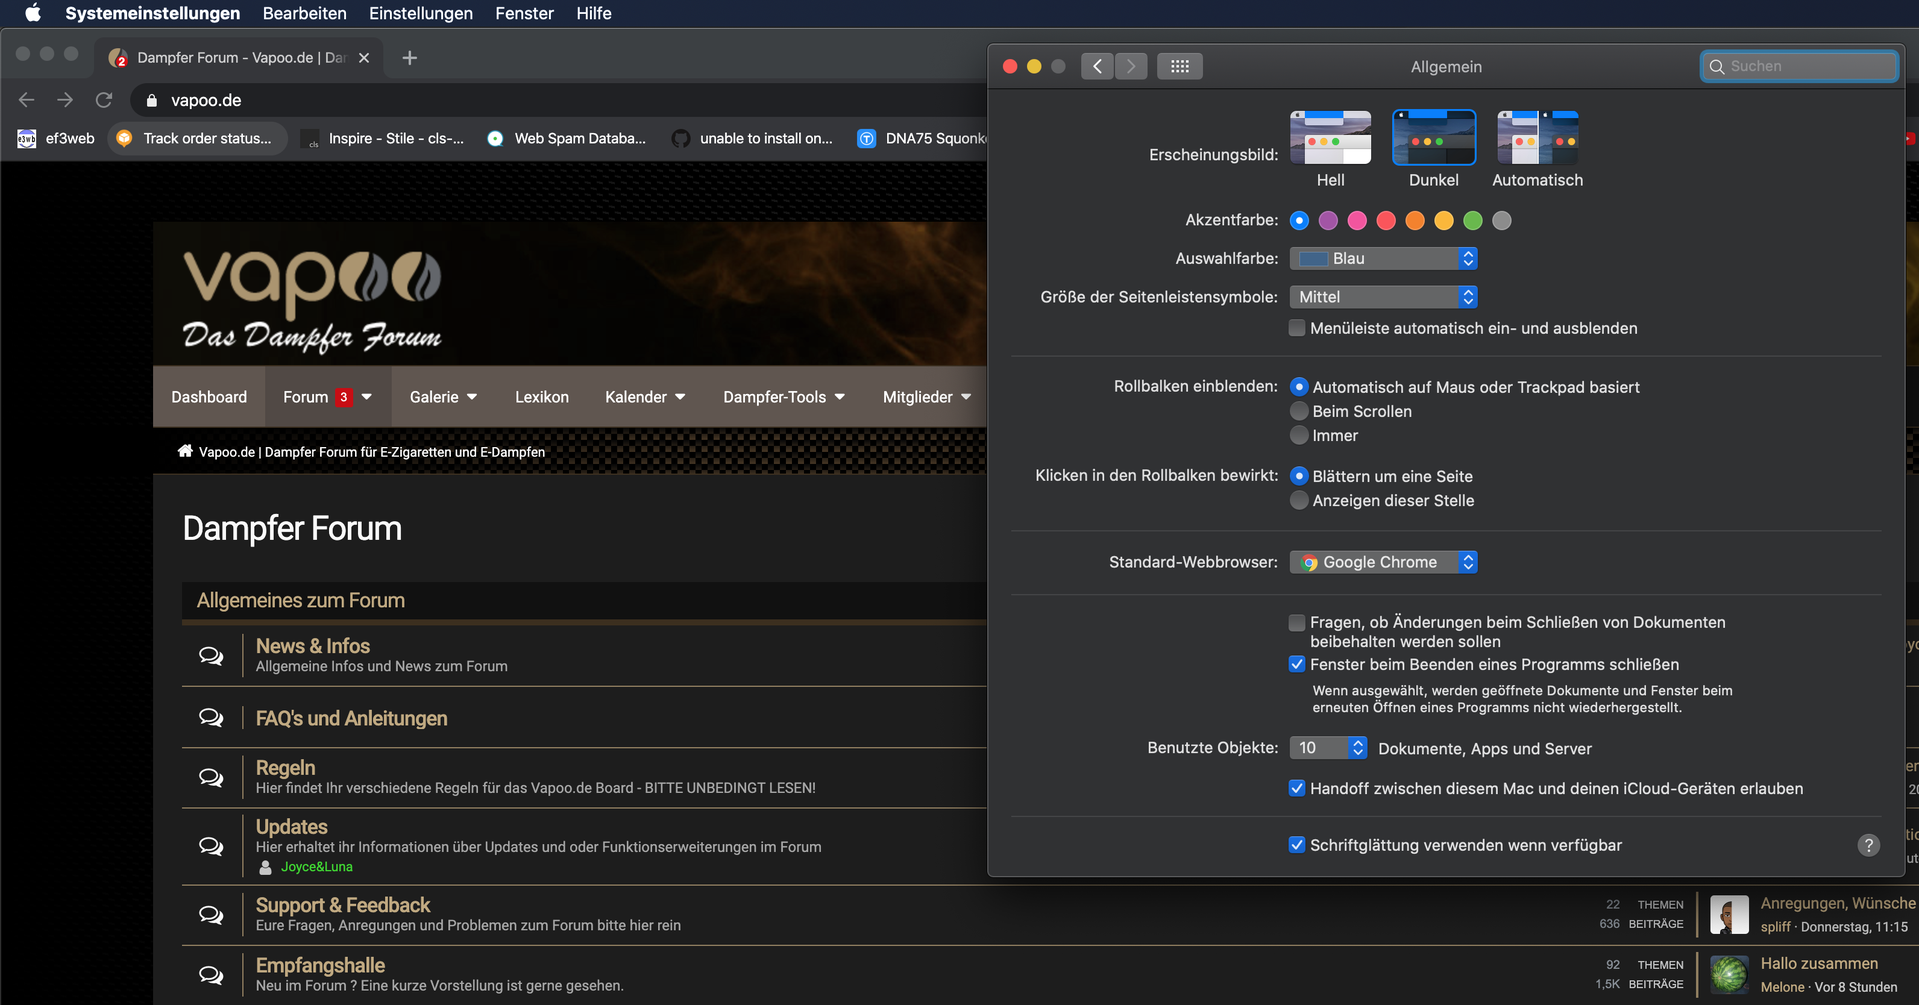The width and height of the screenshot is (1919, 1005).
Task: Open the Apple menu
Action: pos(32,13)
